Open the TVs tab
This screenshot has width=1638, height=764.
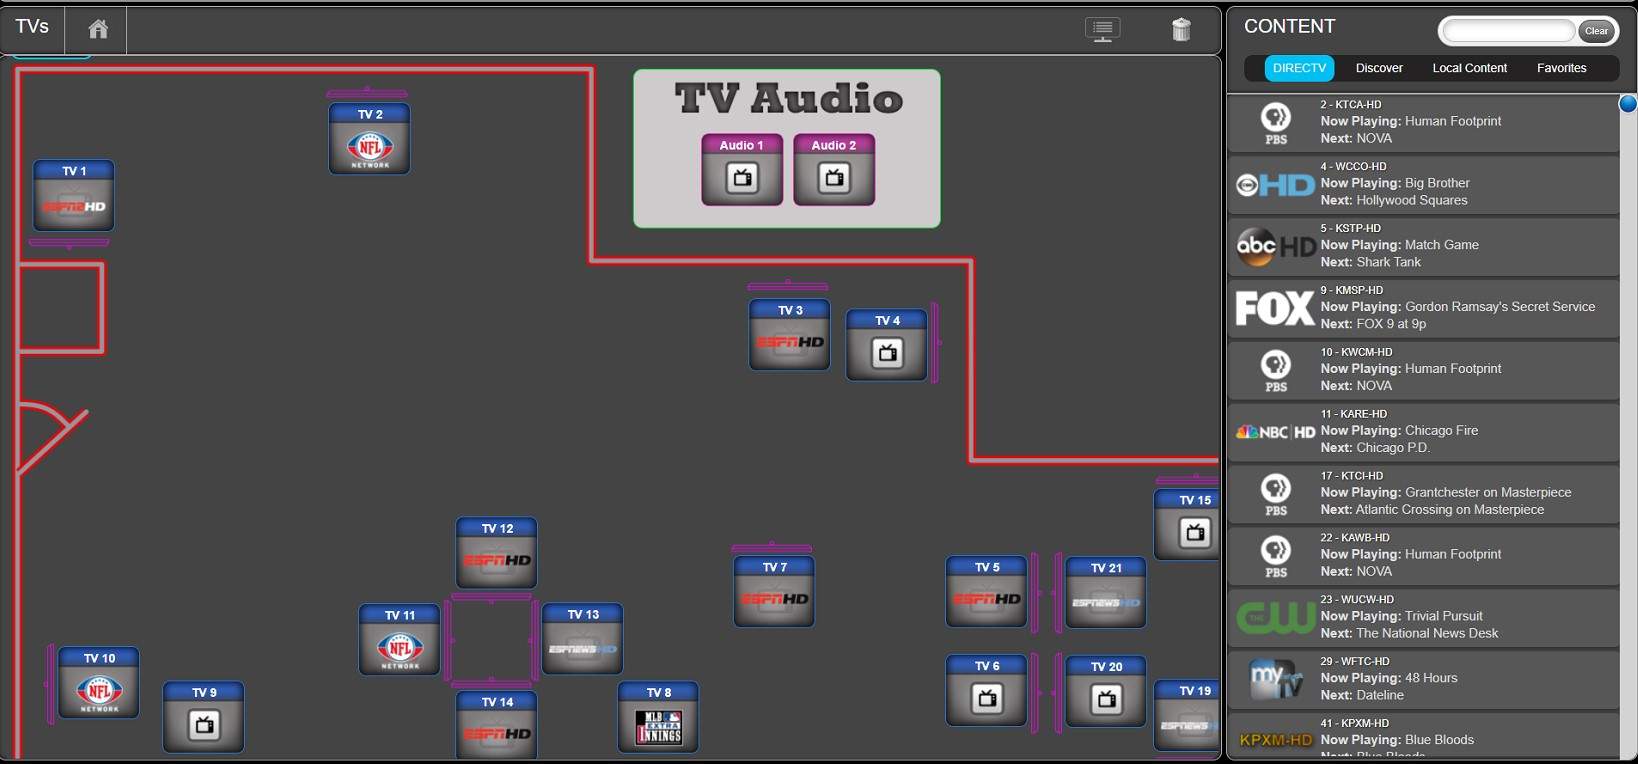tap(32, 27)
